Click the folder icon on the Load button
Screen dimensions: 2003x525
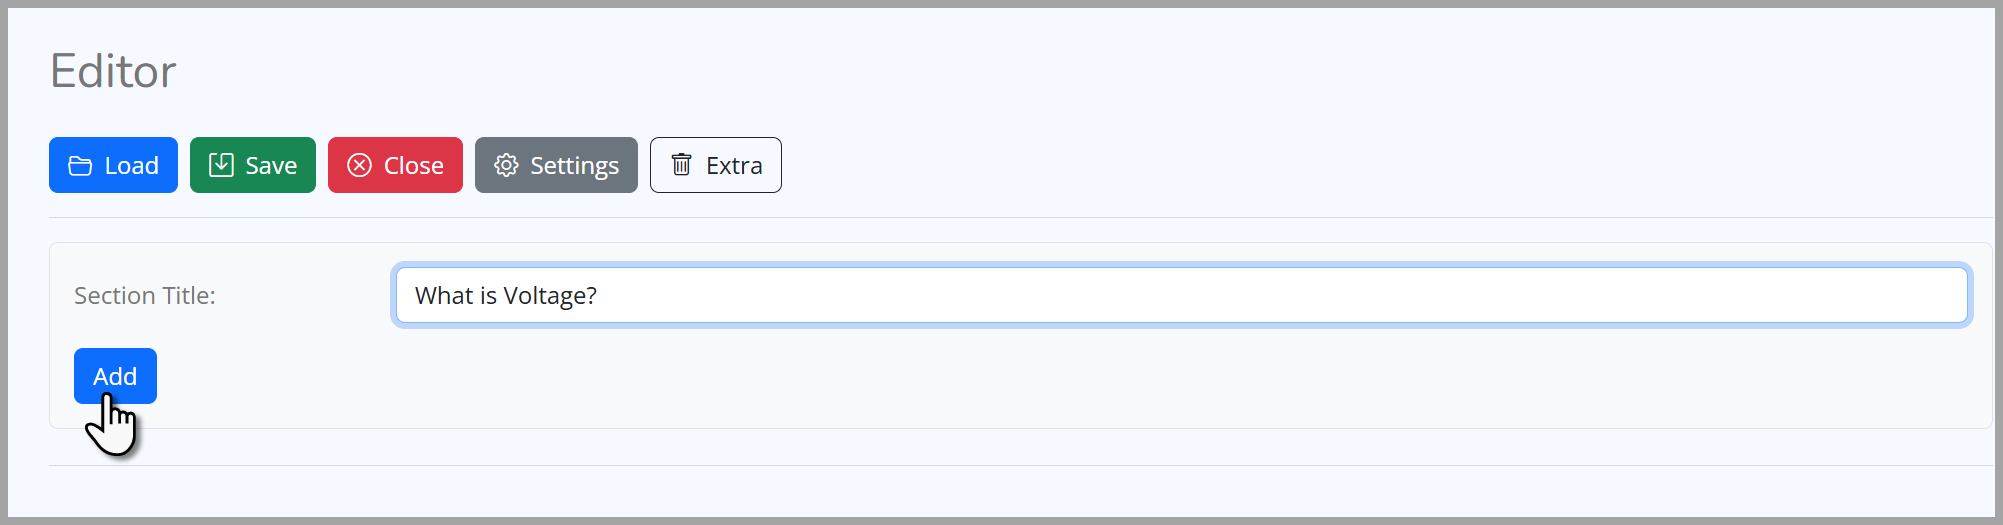(80, 166)
